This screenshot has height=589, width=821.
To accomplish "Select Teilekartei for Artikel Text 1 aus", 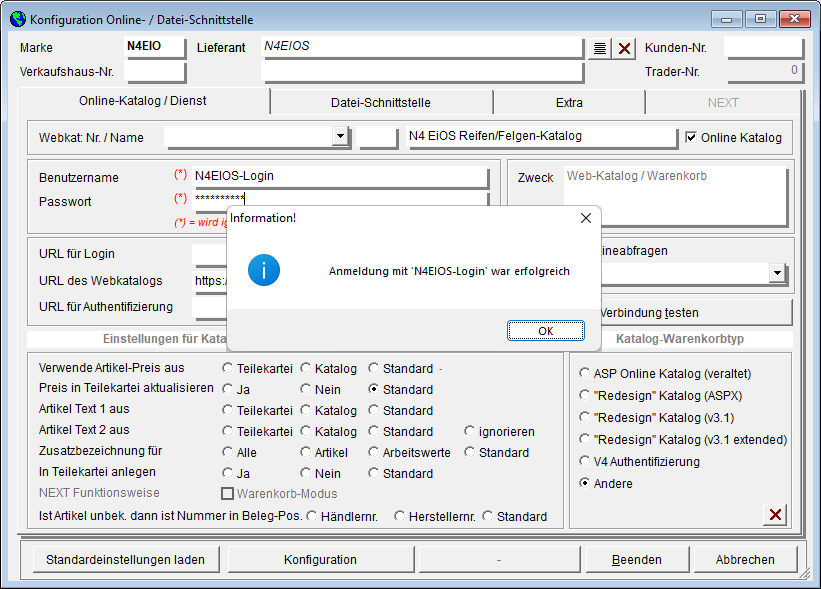I will coord(227,410).
